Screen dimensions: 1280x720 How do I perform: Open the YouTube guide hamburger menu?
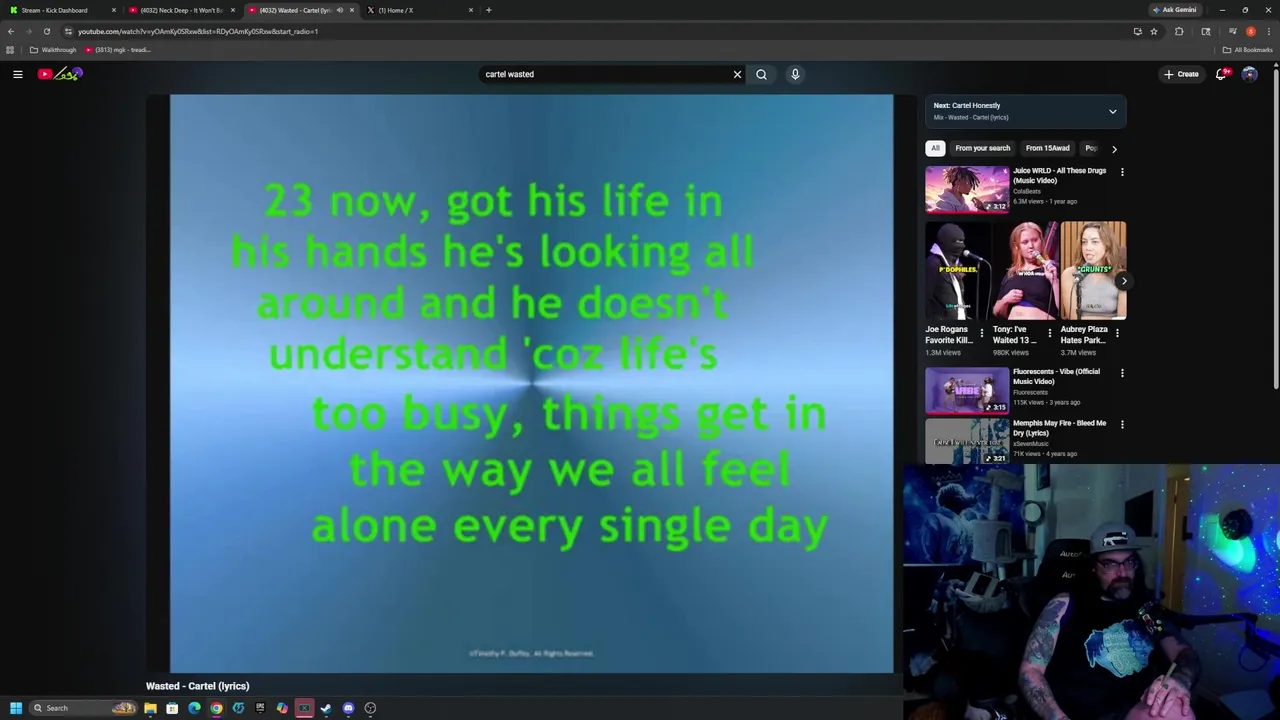pos(17,74)
